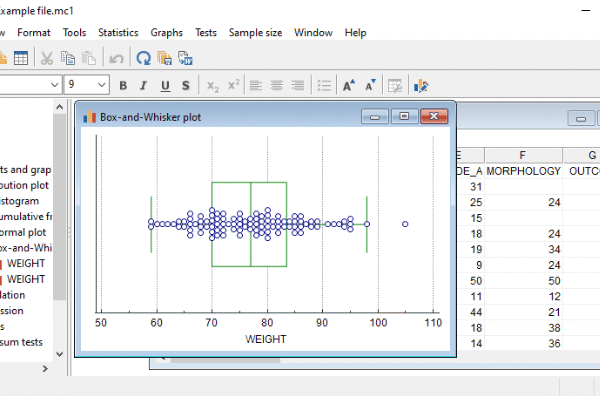Screen dimensions: 600x396
Task: Click the Copy icon in toolbar
Action: pos(68,58)
